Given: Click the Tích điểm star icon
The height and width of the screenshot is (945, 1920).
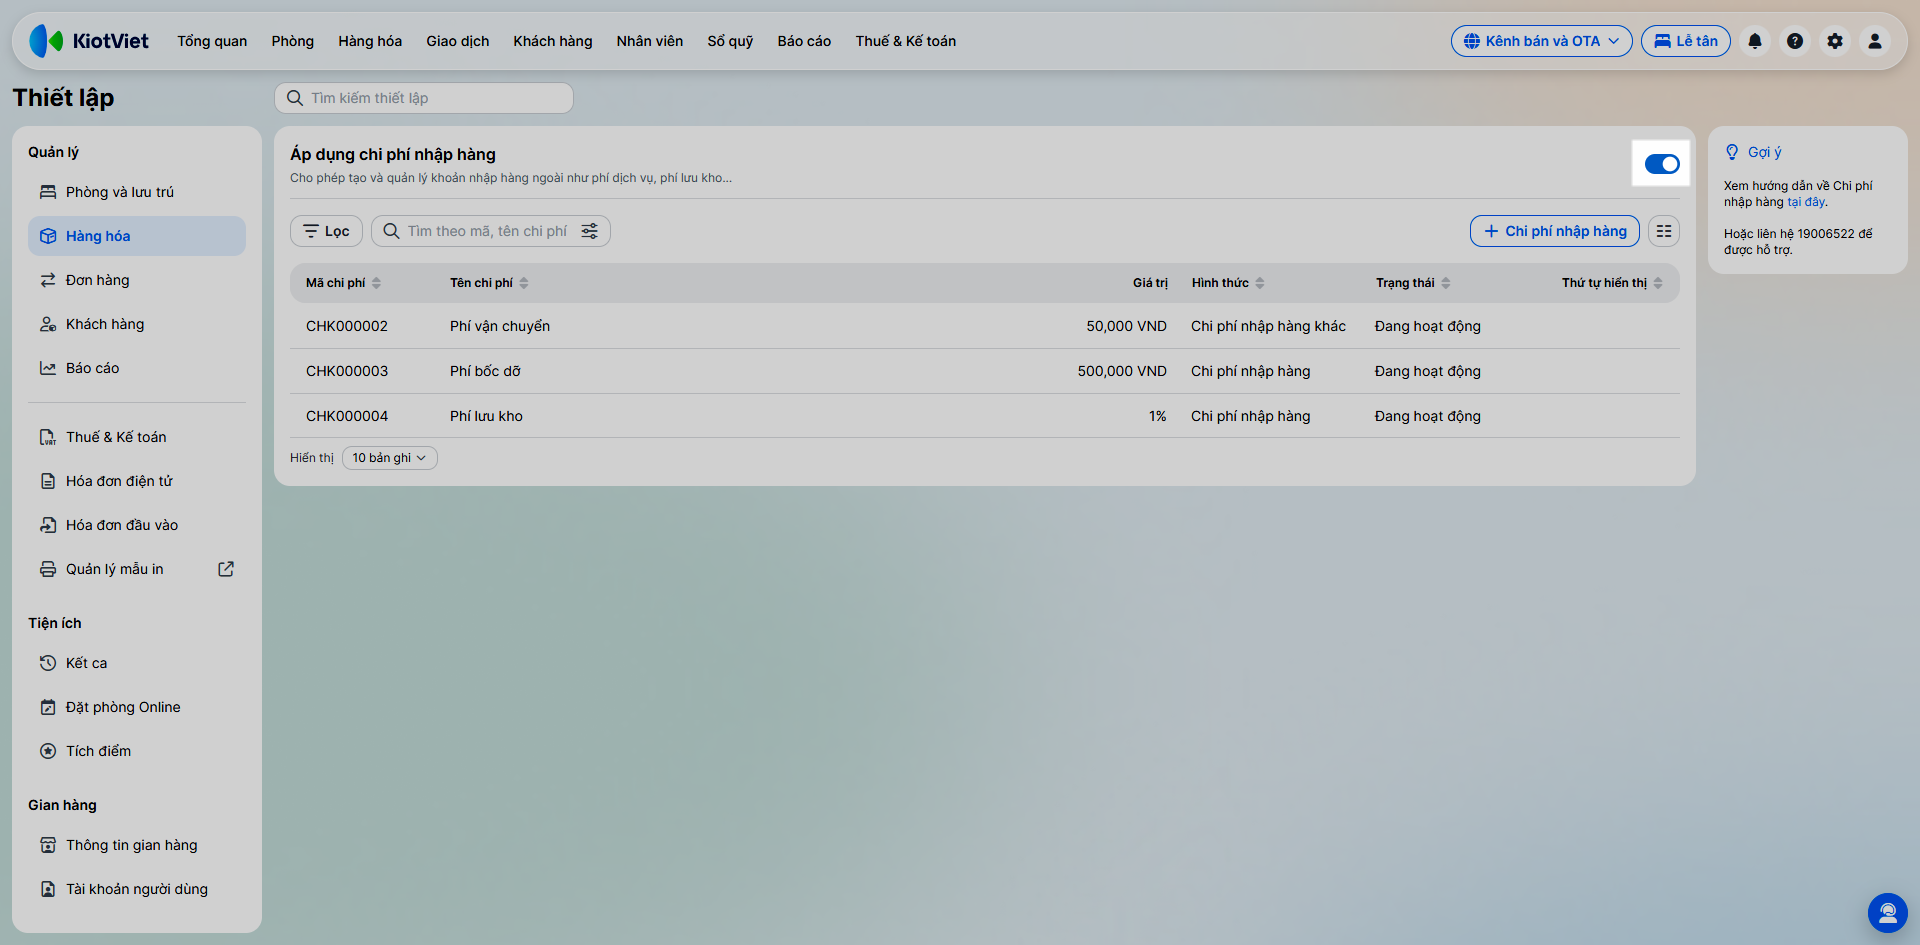Looking at the screenshot, I should point(48,751).
